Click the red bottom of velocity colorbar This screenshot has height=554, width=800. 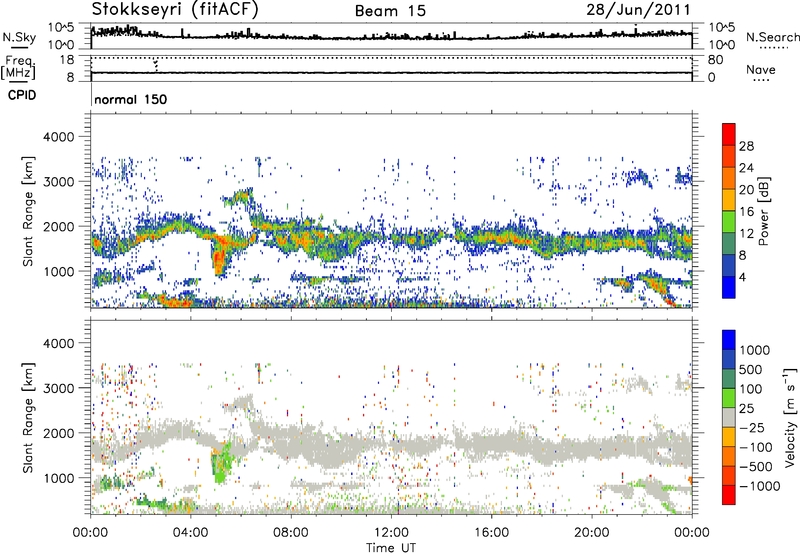(x=729, y=495)
